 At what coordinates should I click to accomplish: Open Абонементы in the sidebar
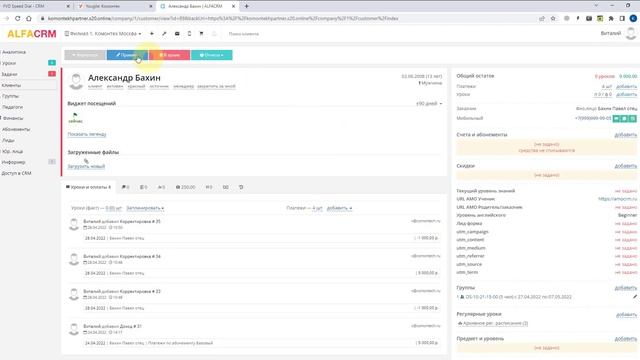click(x=16, y=129)
